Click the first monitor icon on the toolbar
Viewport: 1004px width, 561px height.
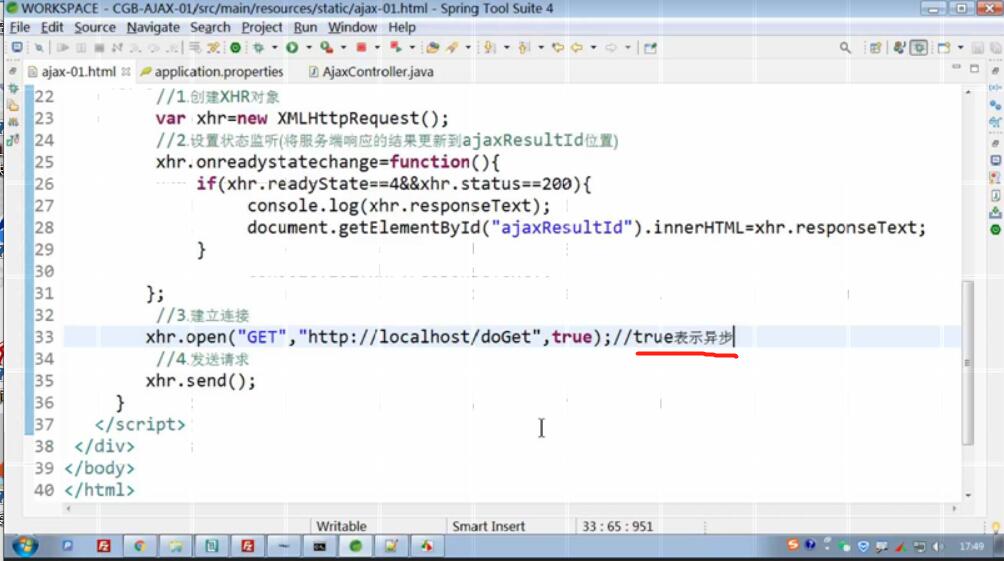point(17,47)
